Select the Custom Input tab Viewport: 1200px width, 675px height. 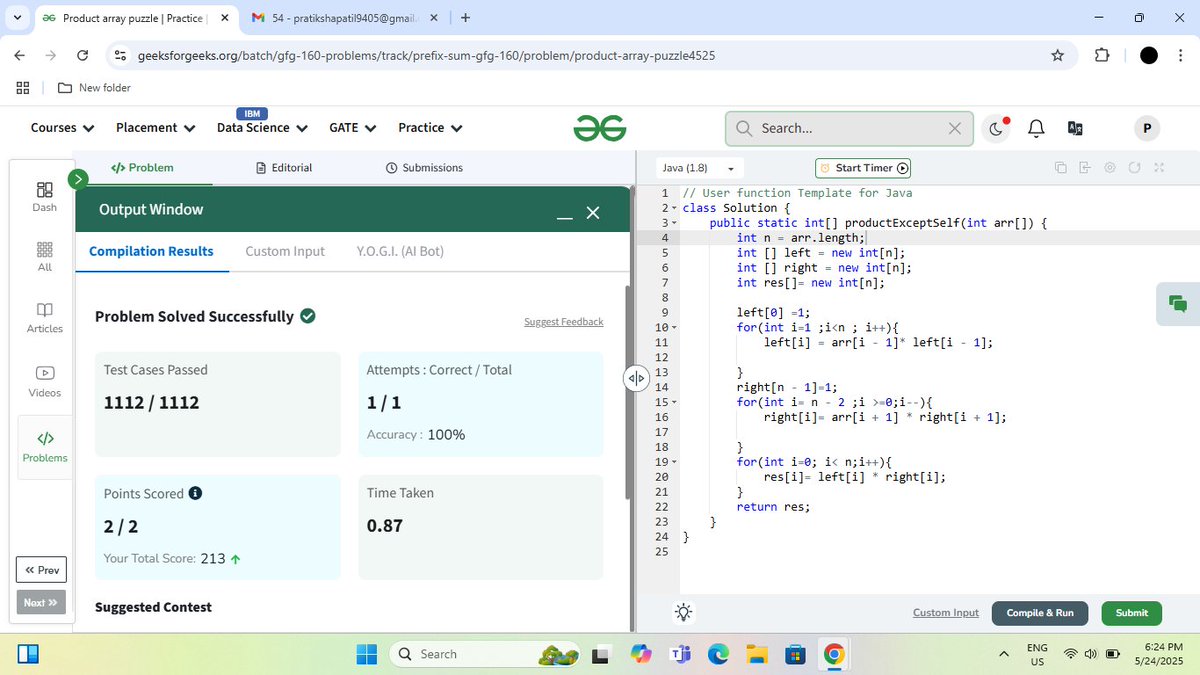coord(285,251)
